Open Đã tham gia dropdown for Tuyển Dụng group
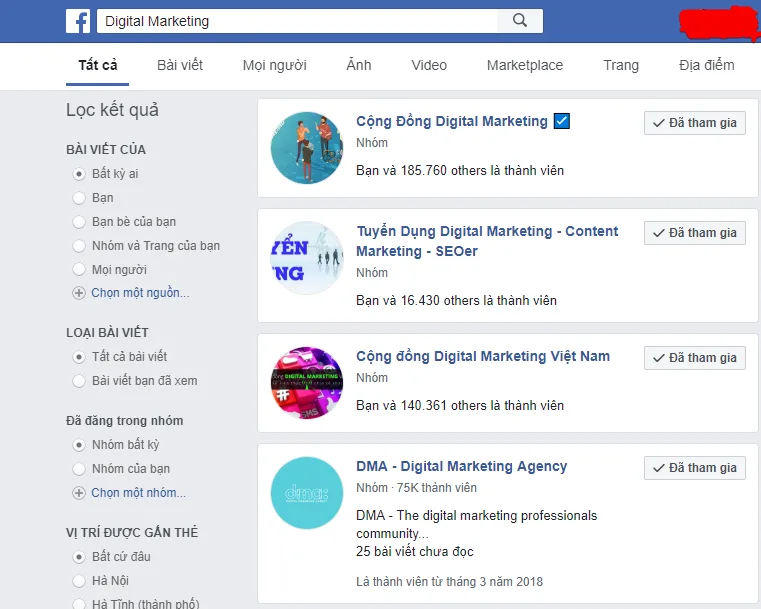This screenshot has height=609, width=761. (694, 233)
